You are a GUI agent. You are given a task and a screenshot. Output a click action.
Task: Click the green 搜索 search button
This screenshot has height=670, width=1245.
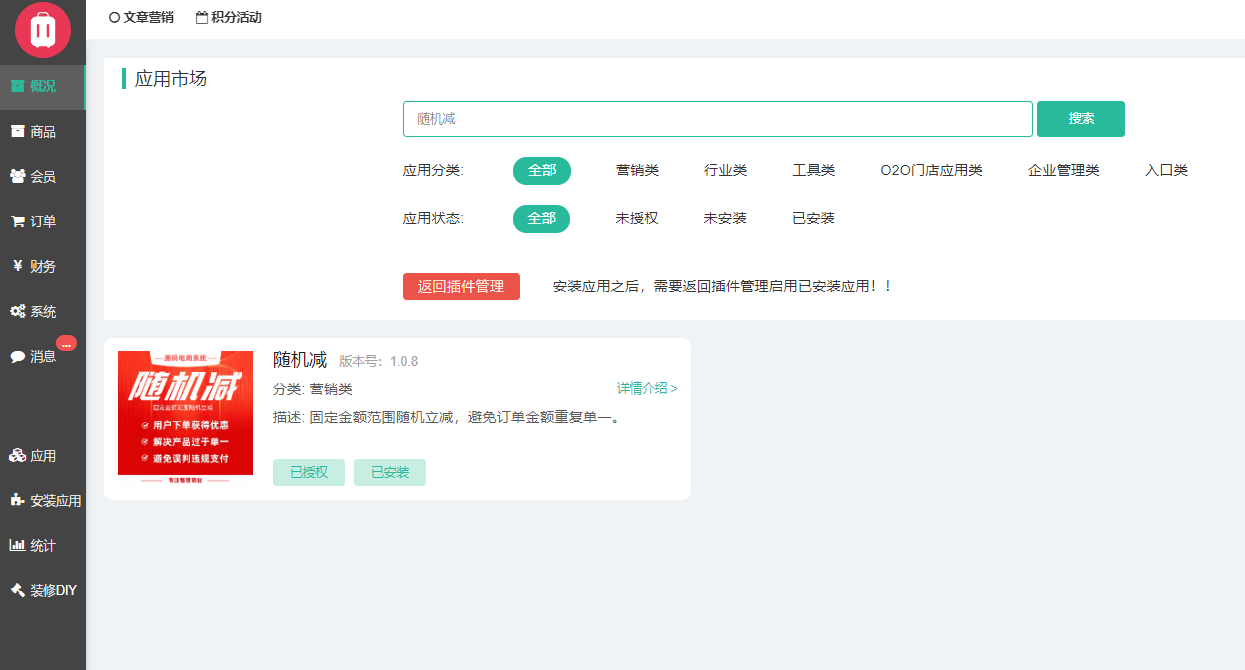[1080, 119]
